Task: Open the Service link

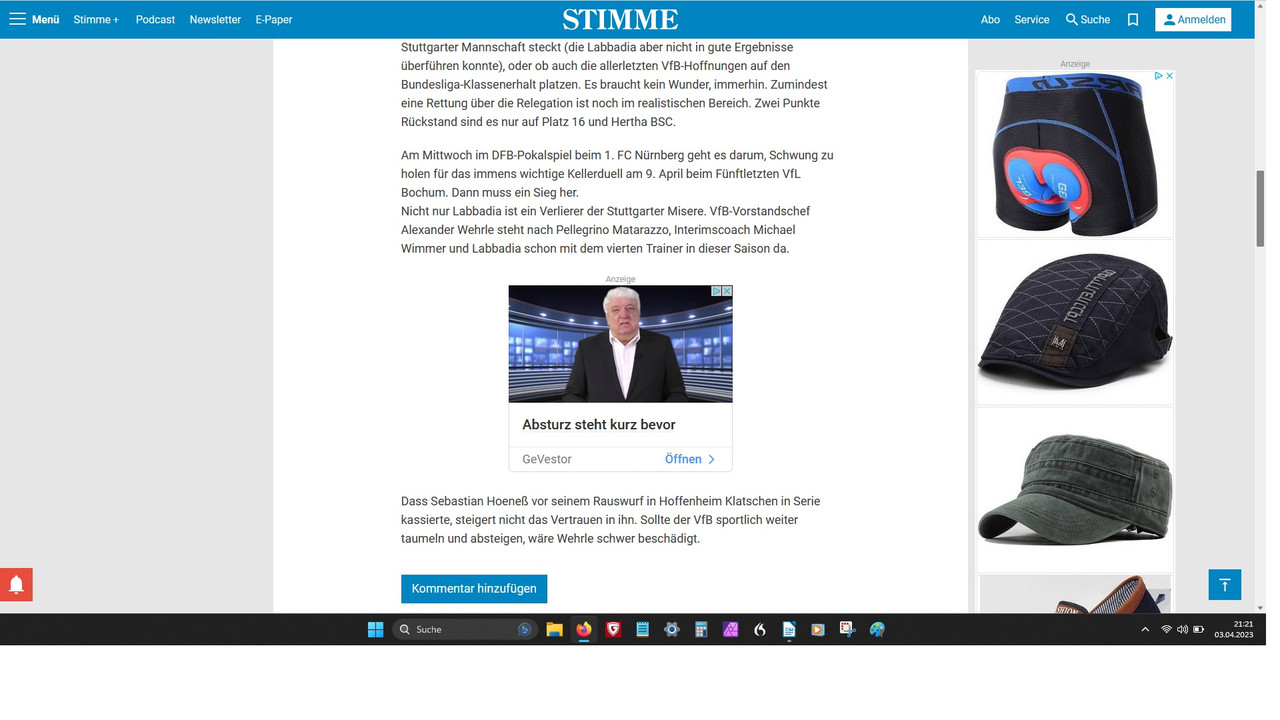Action: 1032,19
